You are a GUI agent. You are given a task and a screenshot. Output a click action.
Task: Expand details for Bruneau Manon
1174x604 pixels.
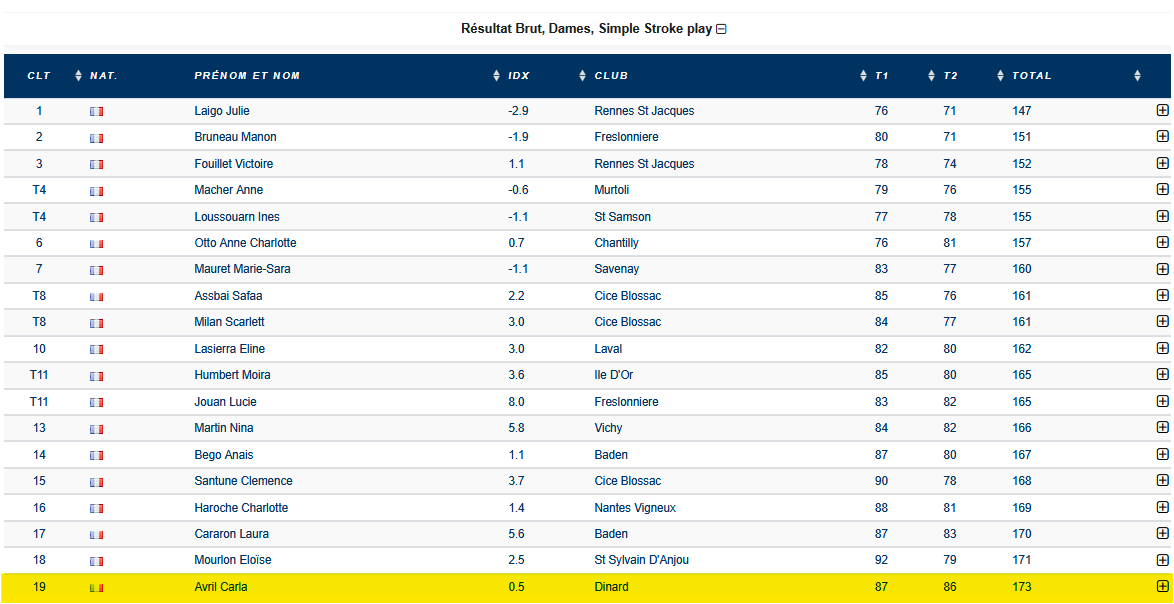point(1162,137)
